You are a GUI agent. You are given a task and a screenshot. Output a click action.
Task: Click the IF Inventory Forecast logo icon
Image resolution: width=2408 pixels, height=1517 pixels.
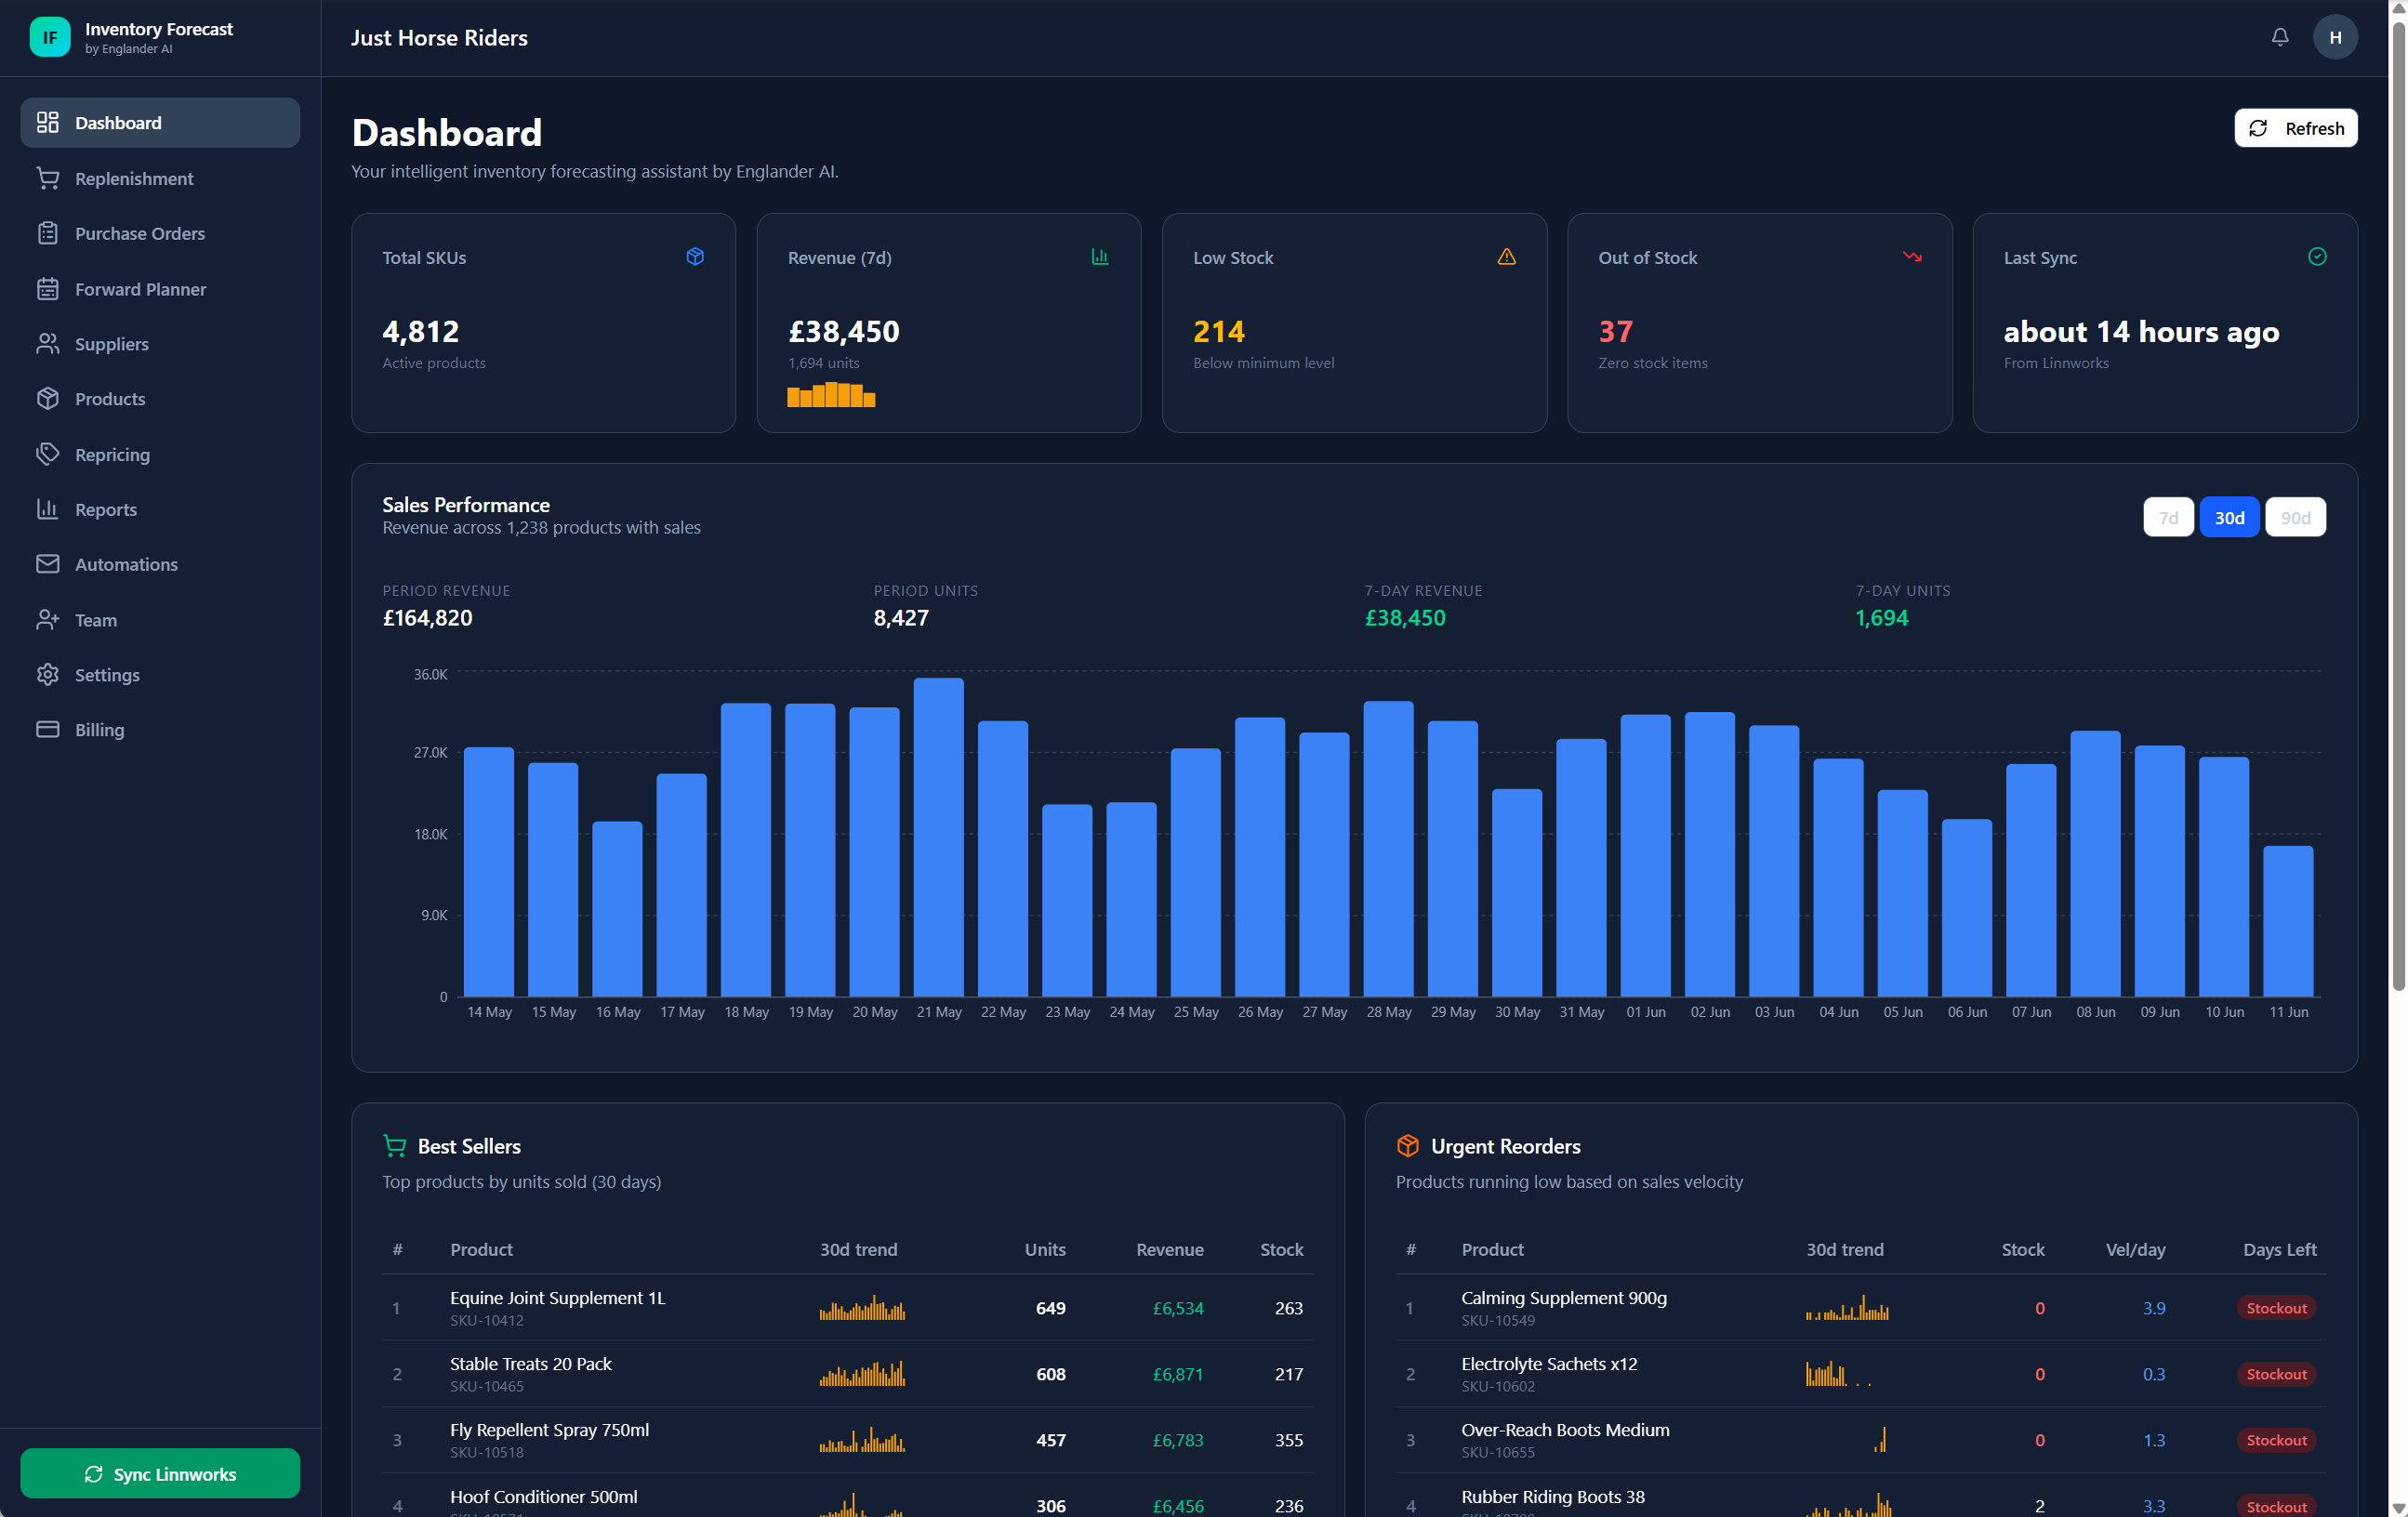50,38
